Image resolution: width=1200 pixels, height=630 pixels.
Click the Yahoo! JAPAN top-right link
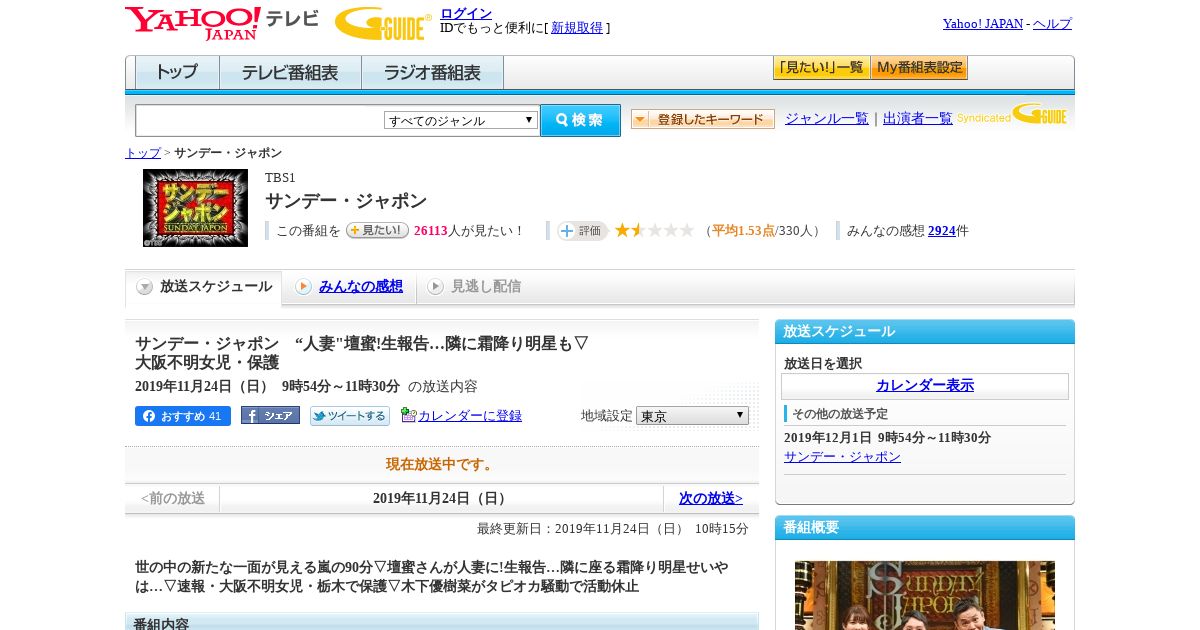point(983,23)
